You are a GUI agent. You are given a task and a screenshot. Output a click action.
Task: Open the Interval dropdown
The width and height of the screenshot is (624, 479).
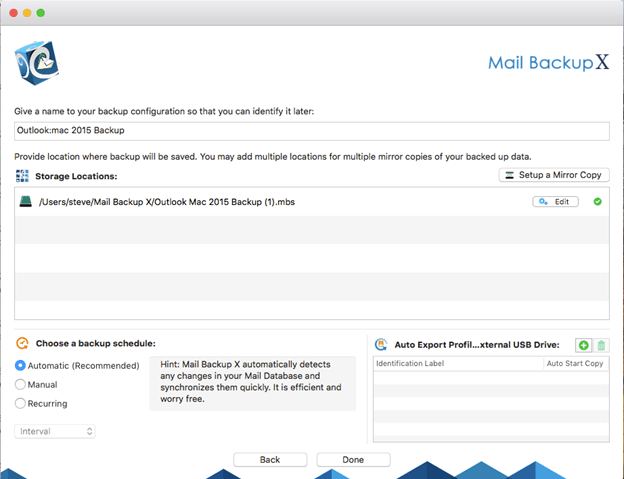[x=55, y=431]
